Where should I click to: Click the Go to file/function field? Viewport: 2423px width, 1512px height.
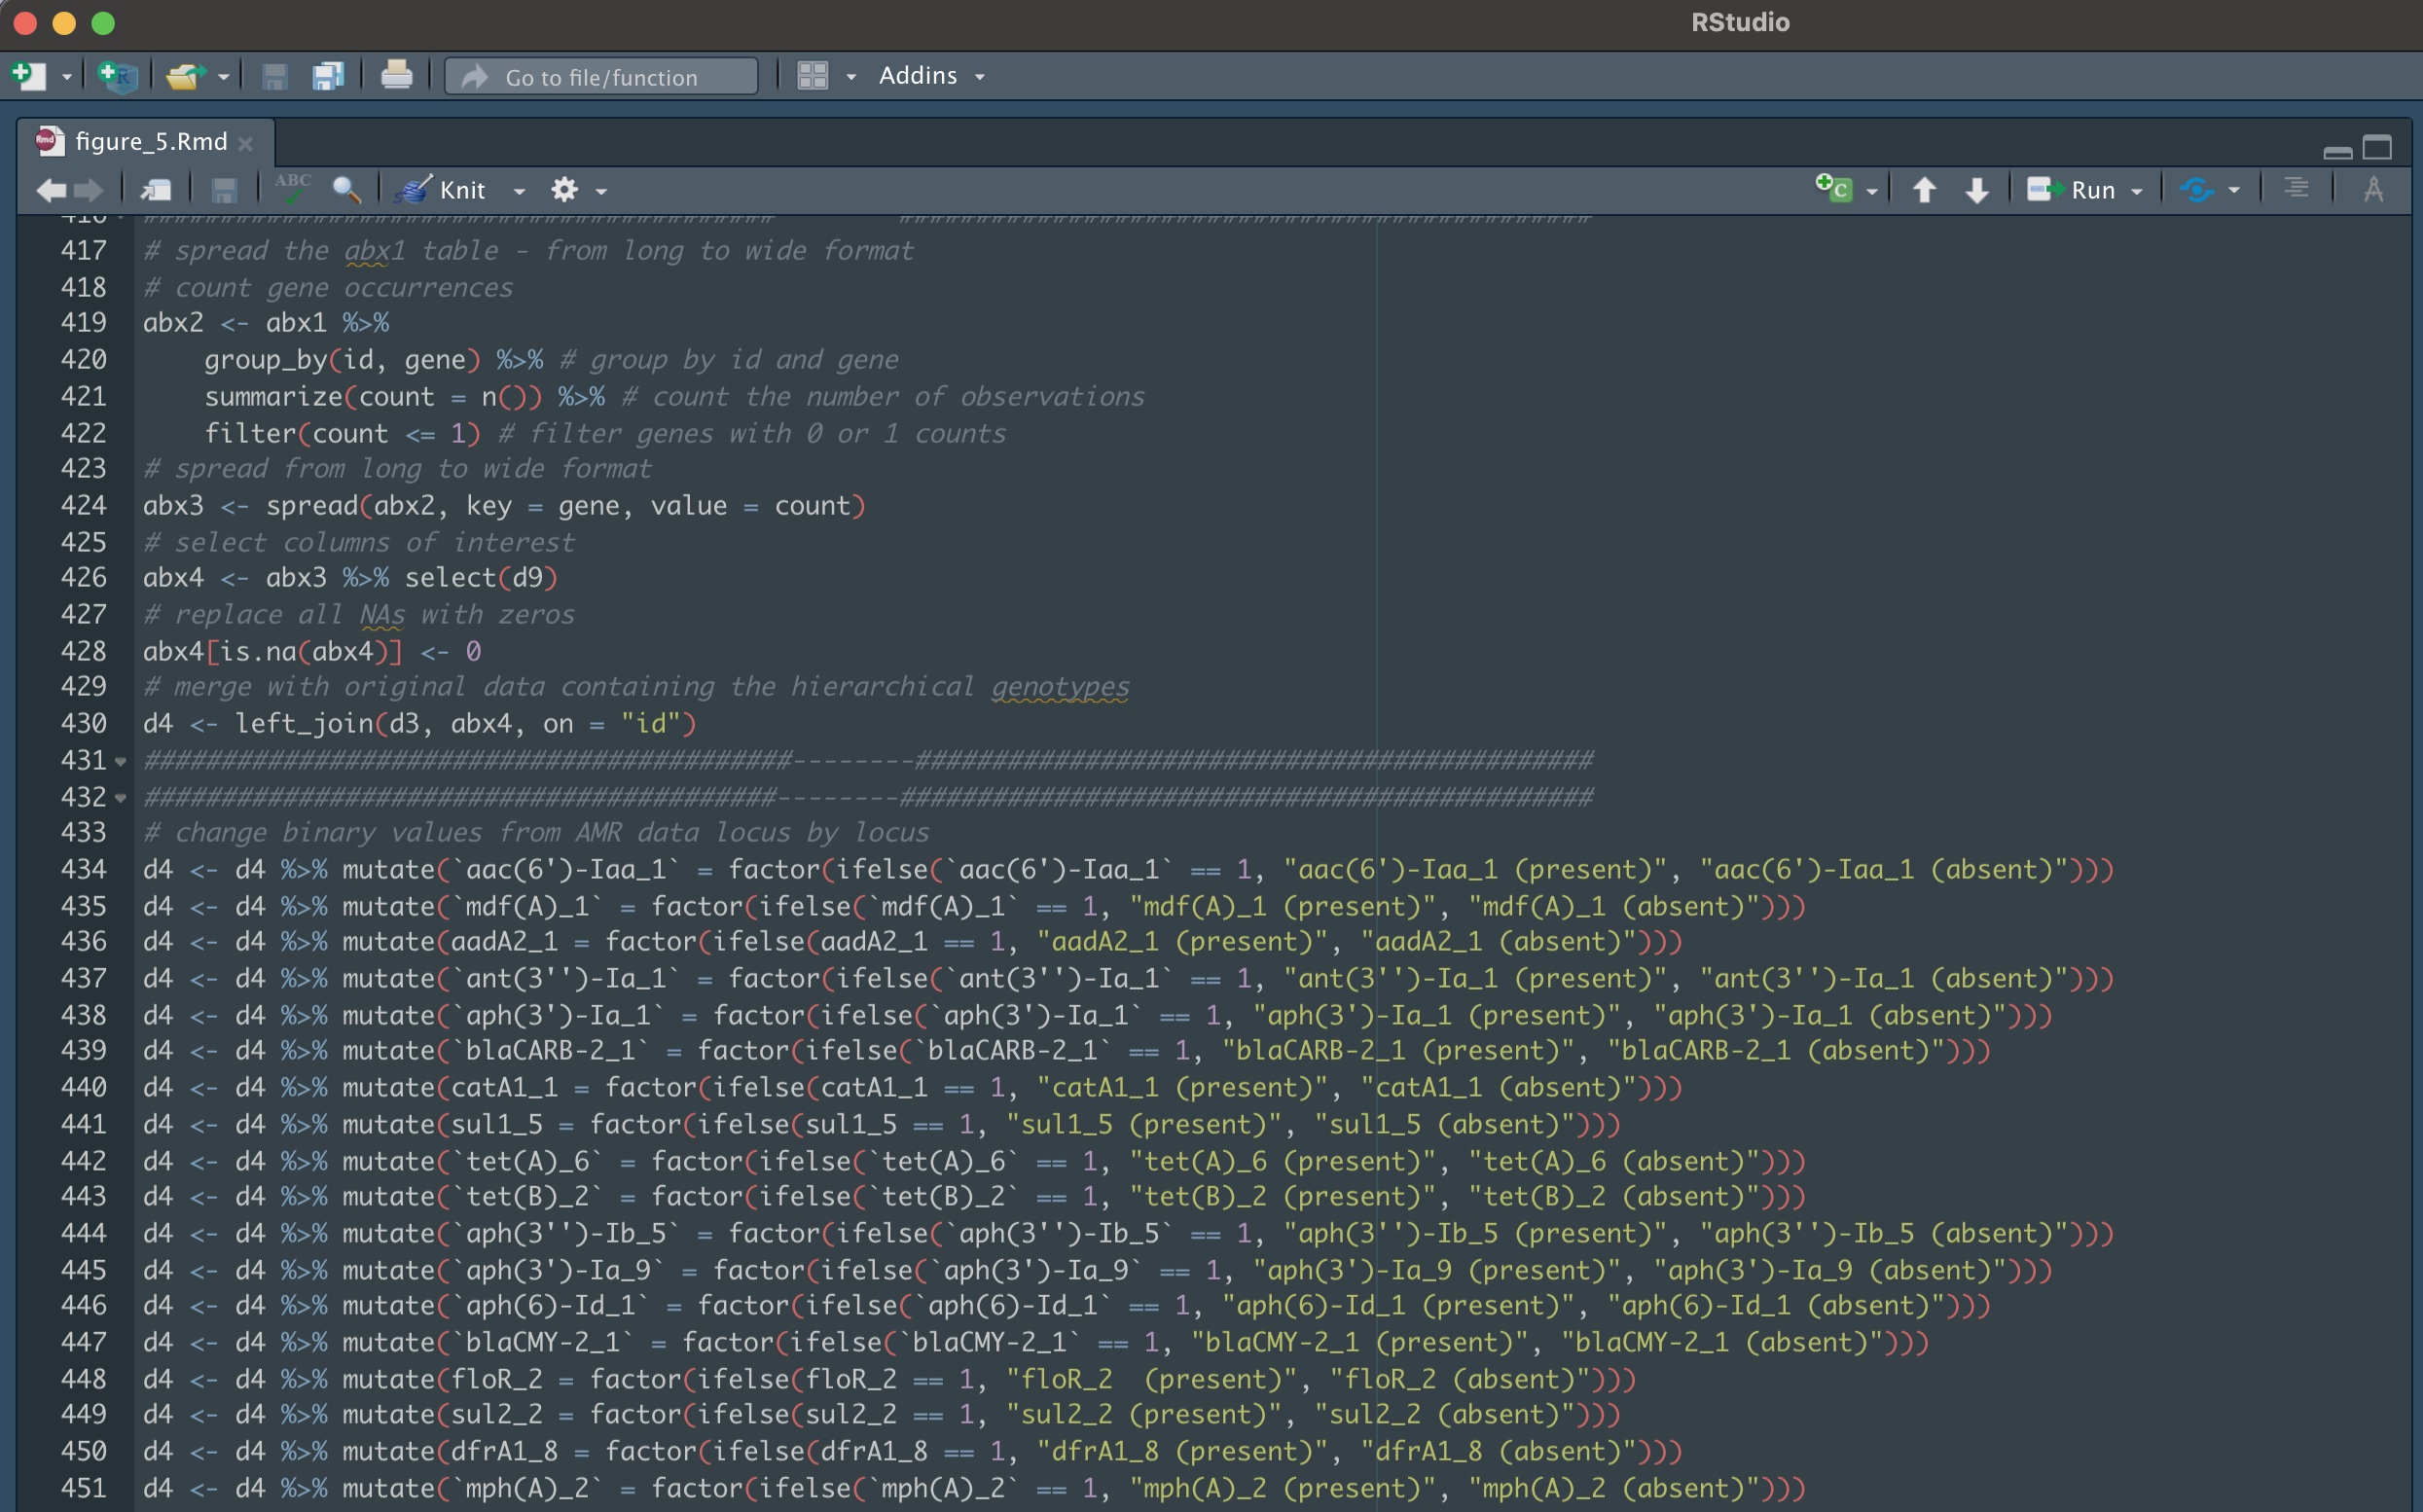point(601,77)
